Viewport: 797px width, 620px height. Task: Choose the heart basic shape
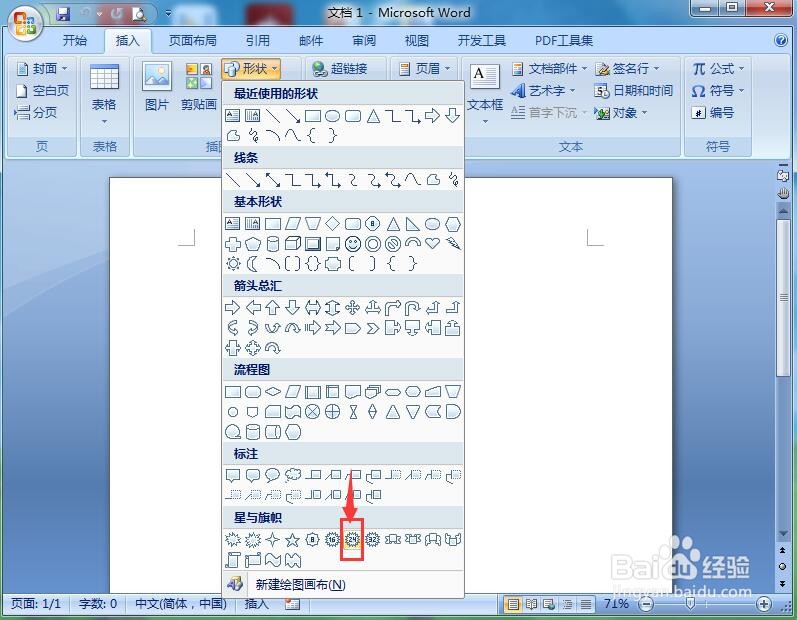pyautogui.click(x=433, y=243)
